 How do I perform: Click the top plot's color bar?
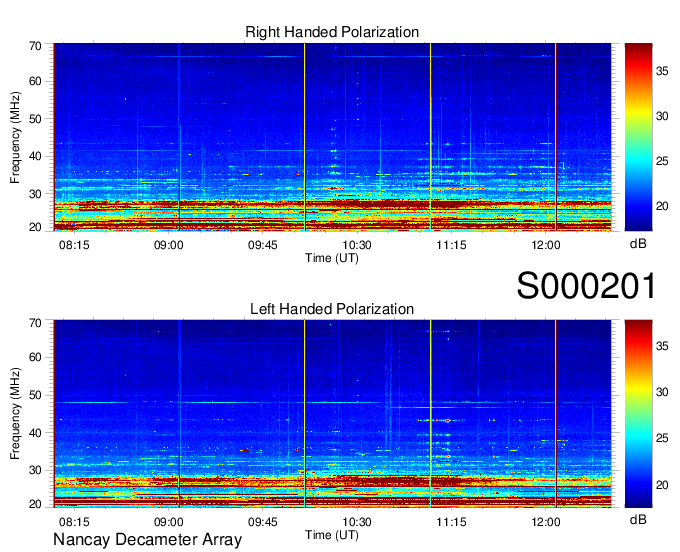[x=638, y=137]
